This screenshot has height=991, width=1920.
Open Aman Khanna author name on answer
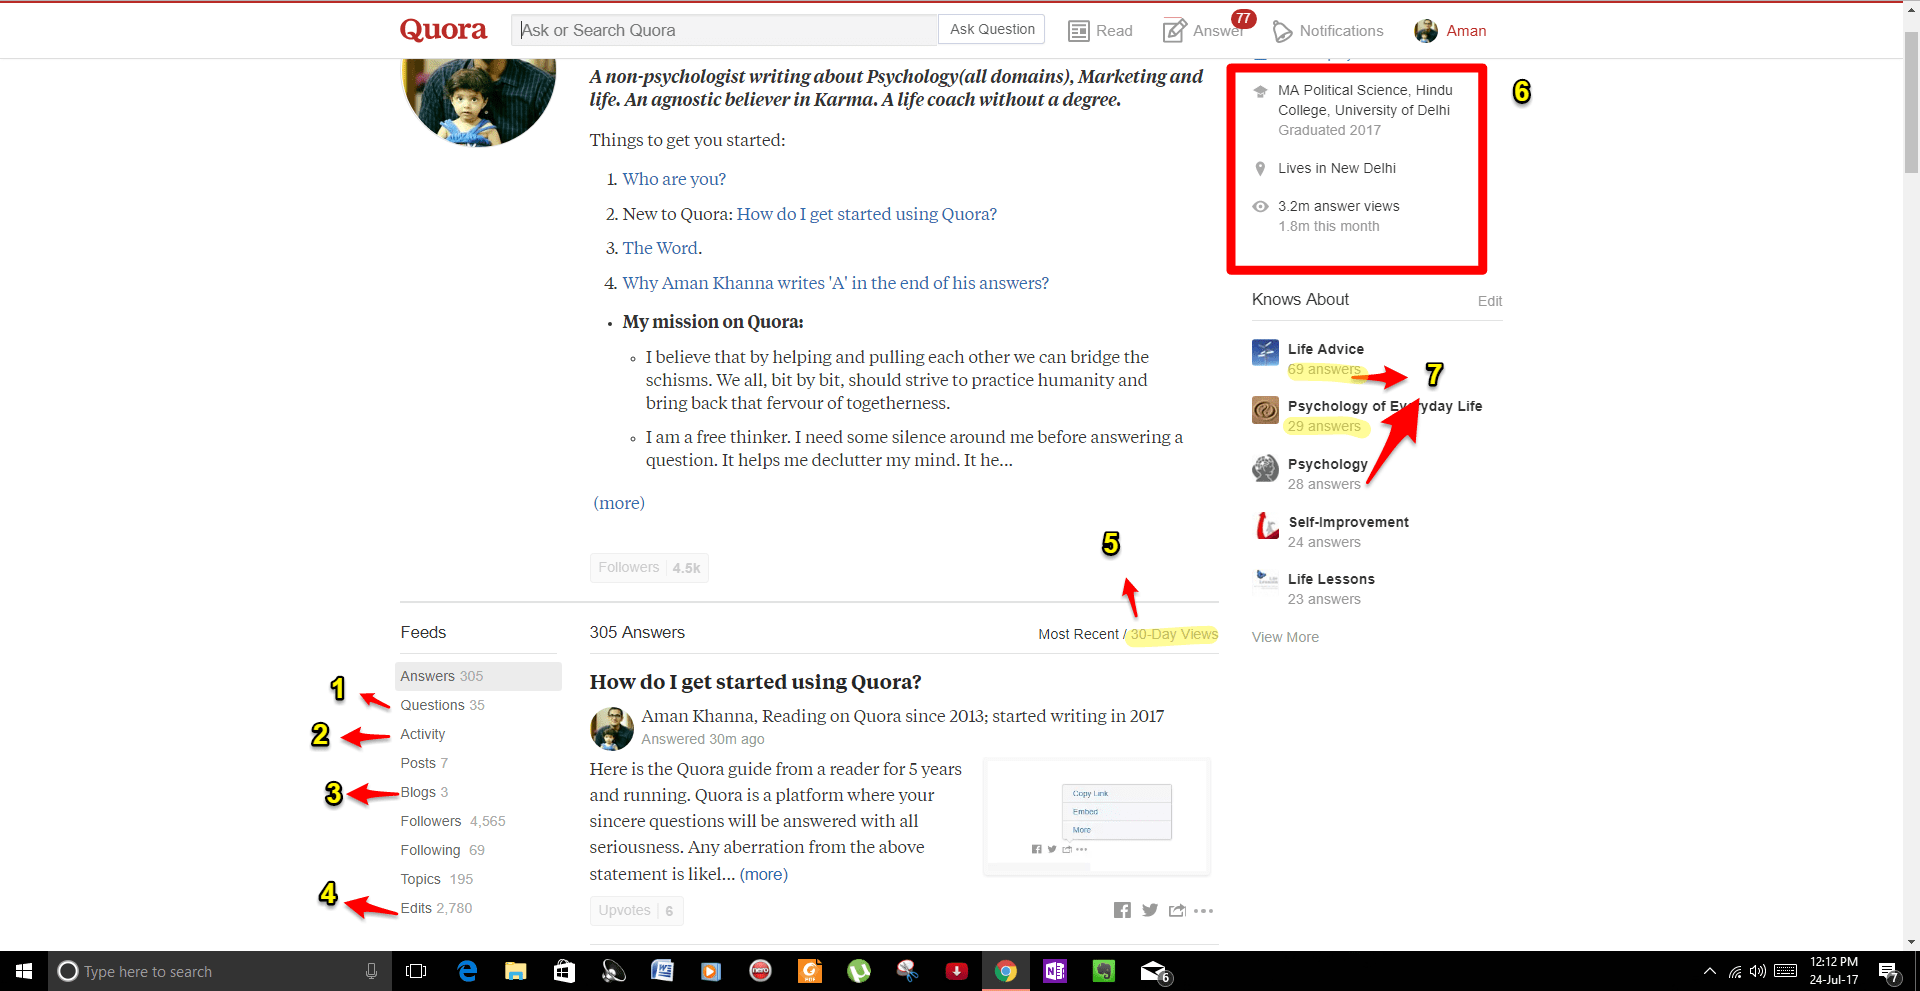click(697, 716)
